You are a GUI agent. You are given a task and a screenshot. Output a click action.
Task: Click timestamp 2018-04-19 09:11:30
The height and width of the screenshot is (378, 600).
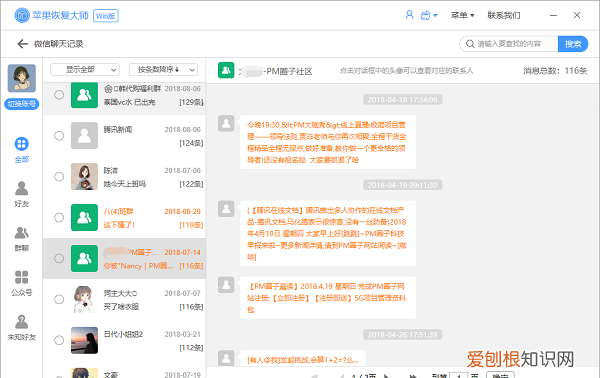click(x=403, y=185)
